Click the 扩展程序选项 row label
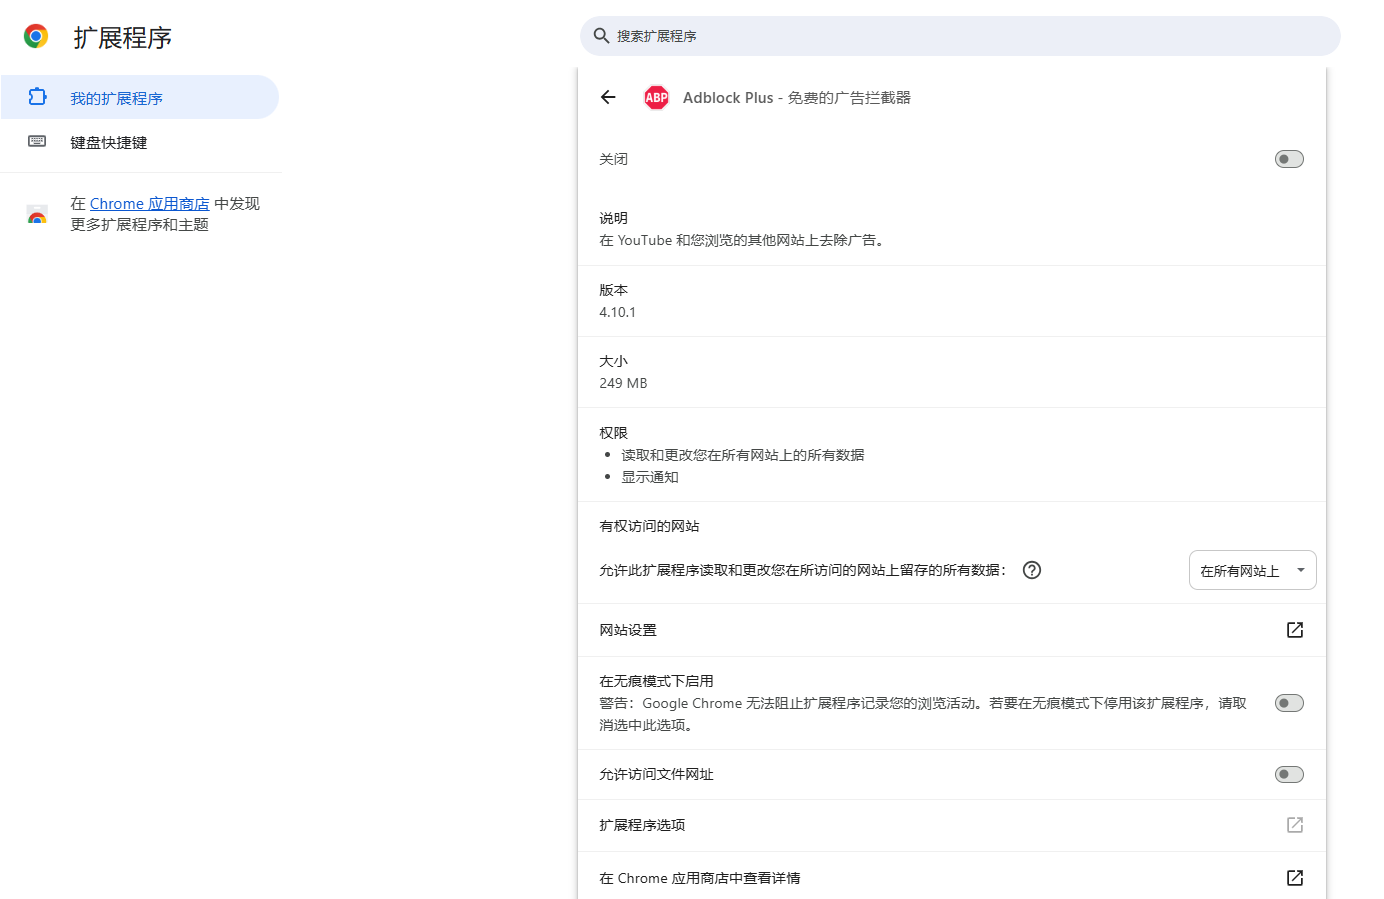This screenshot has height=899, width=1384. click(642, 825)
